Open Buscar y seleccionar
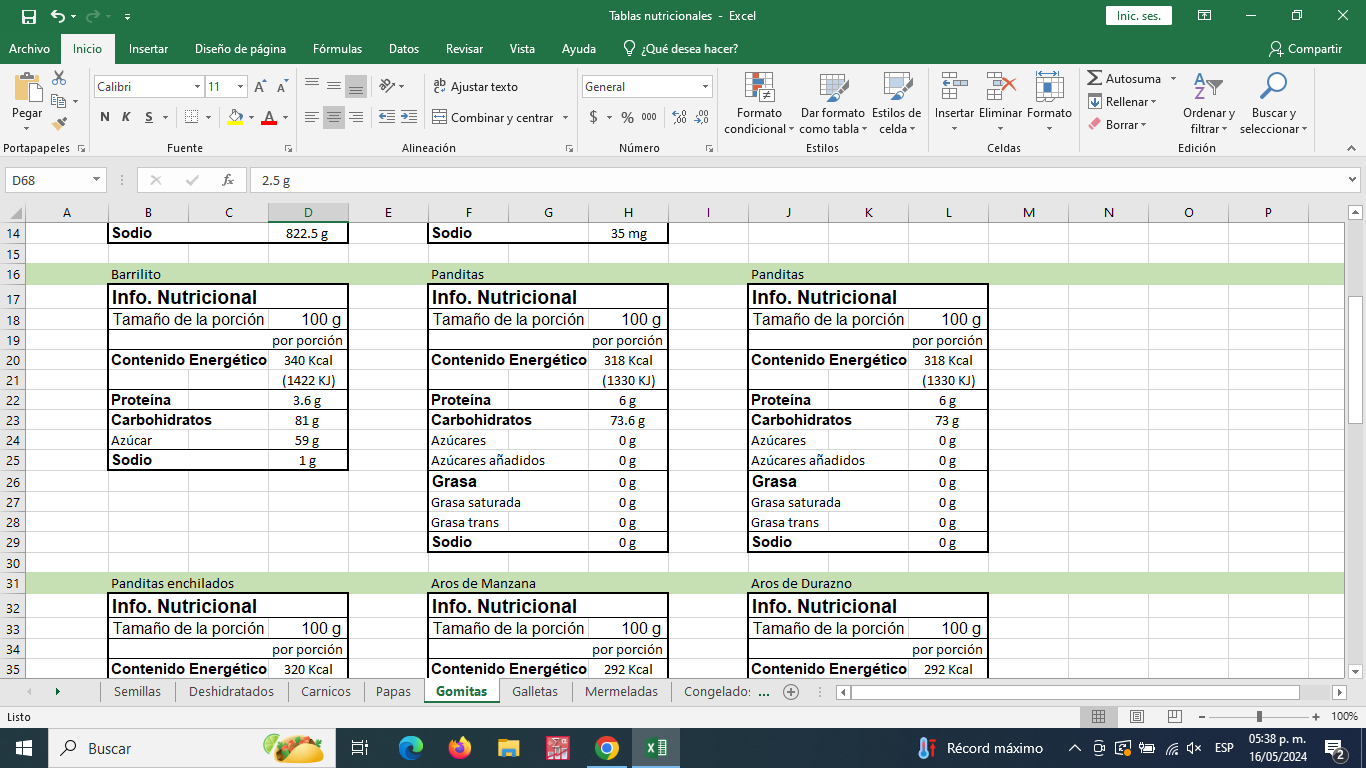 (x=1273, y=103)
